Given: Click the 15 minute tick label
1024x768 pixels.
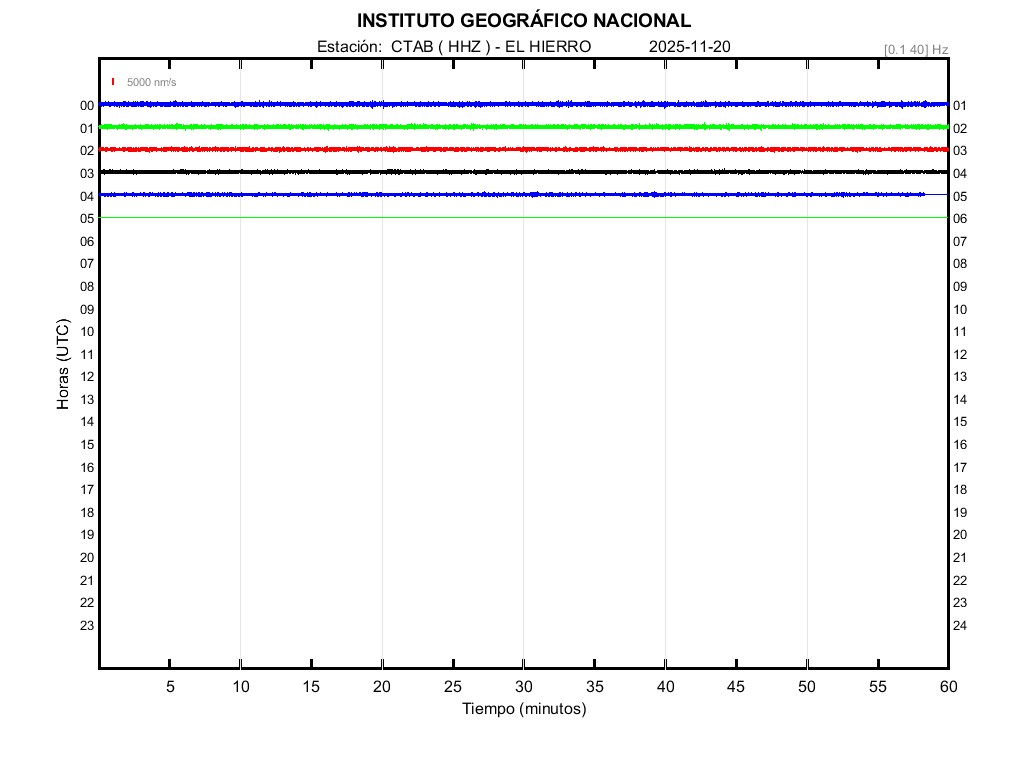Looking at the screenshot, I should coord(311,686).
